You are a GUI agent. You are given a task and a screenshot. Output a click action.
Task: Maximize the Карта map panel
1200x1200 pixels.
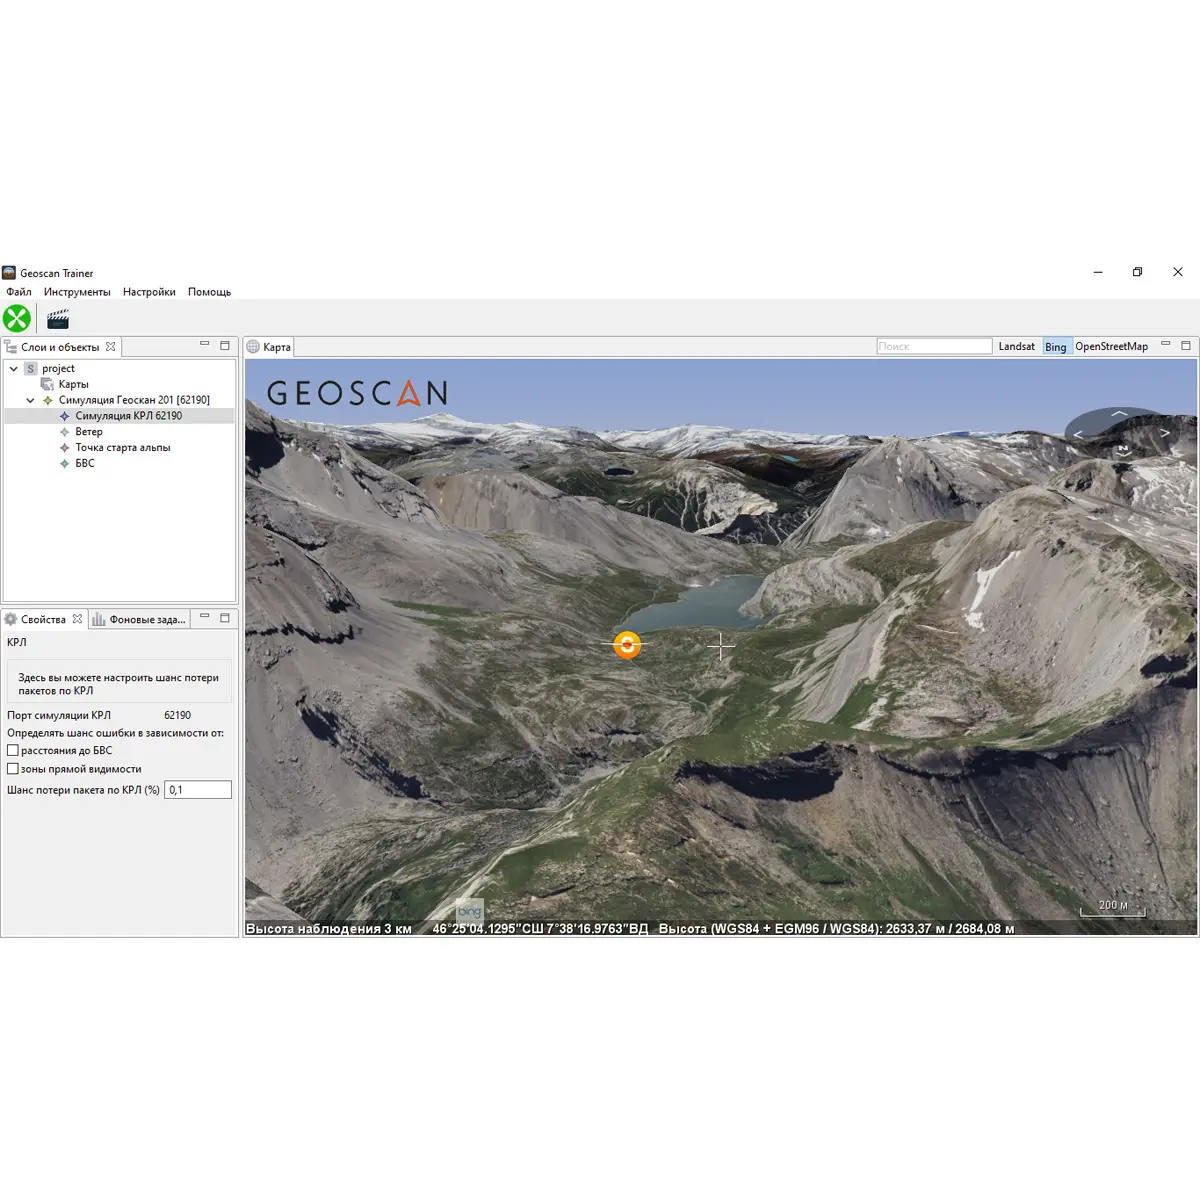pos(1186,345)
